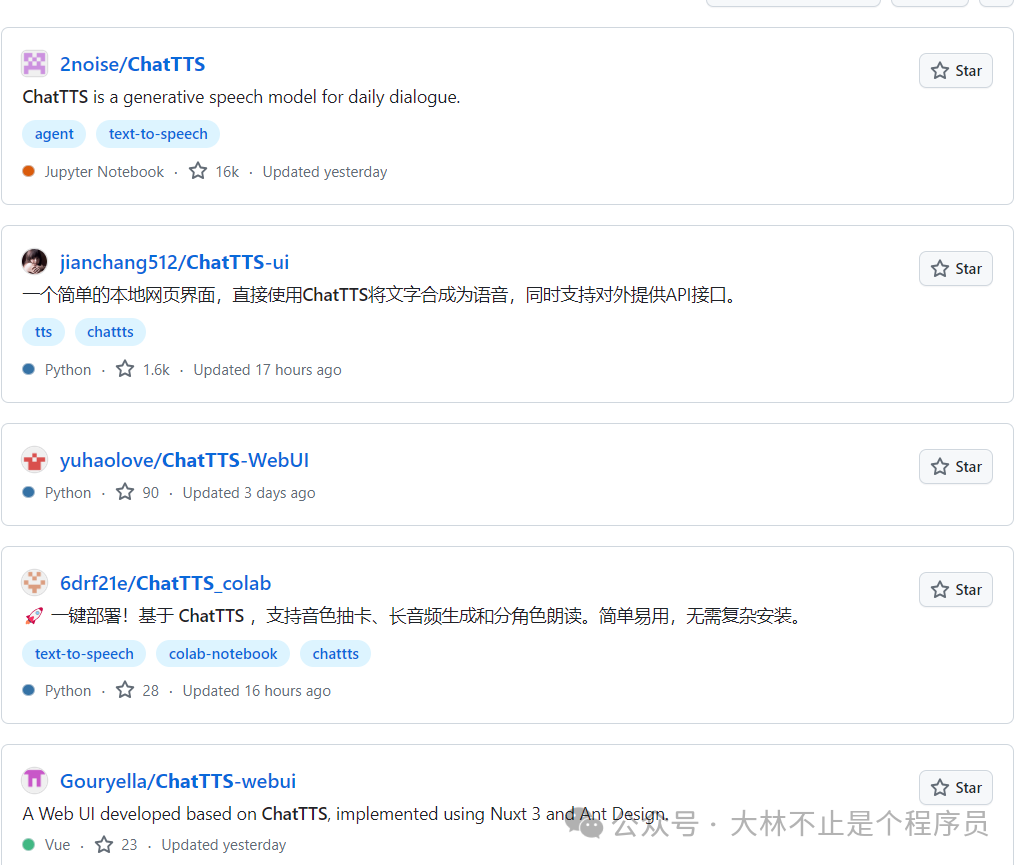Click the Gouryella avatar icon

(35, 781)
